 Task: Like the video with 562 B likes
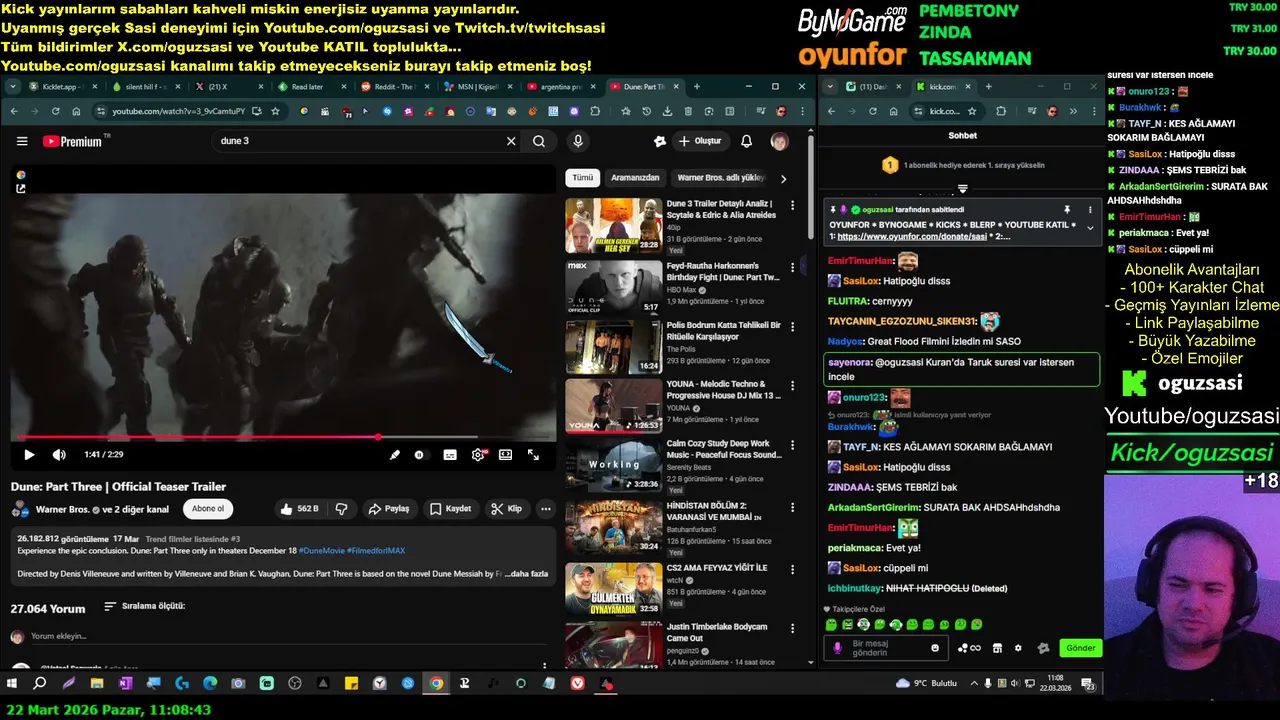coord(300,509)
